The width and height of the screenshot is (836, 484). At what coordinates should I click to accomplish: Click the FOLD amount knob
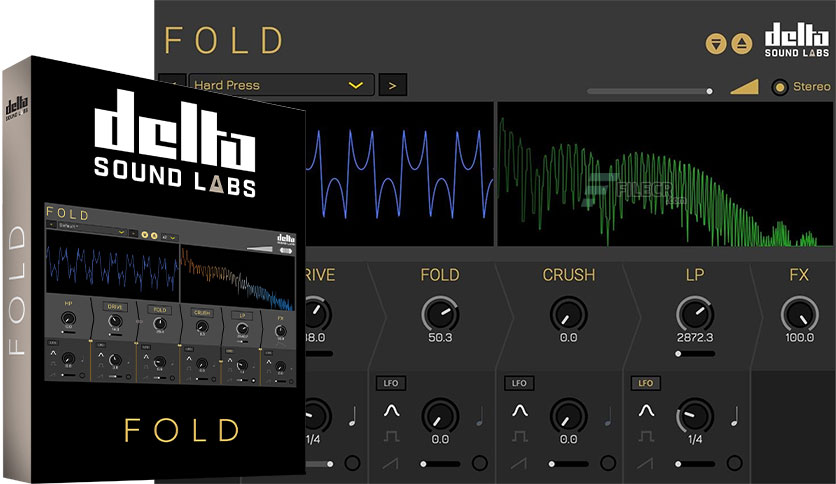pyautogui.click(x=440, y=314)
